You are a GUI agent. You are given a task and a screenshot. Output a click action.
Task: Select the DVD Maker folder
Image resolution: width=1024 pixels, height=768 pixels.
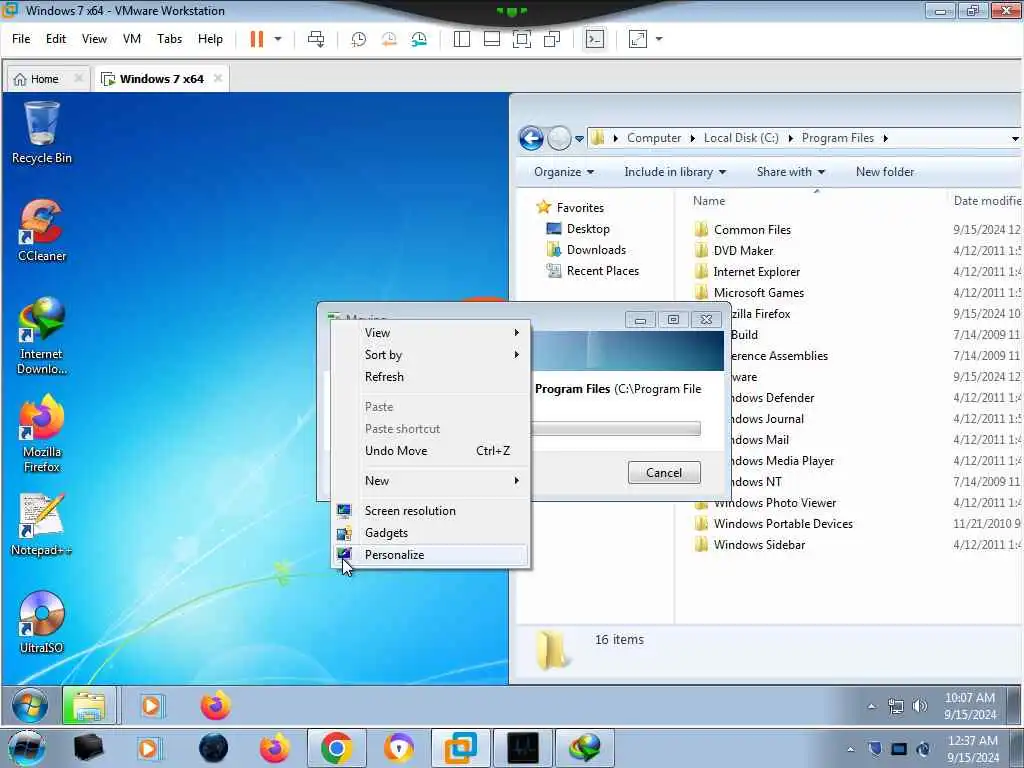point(743,250)
